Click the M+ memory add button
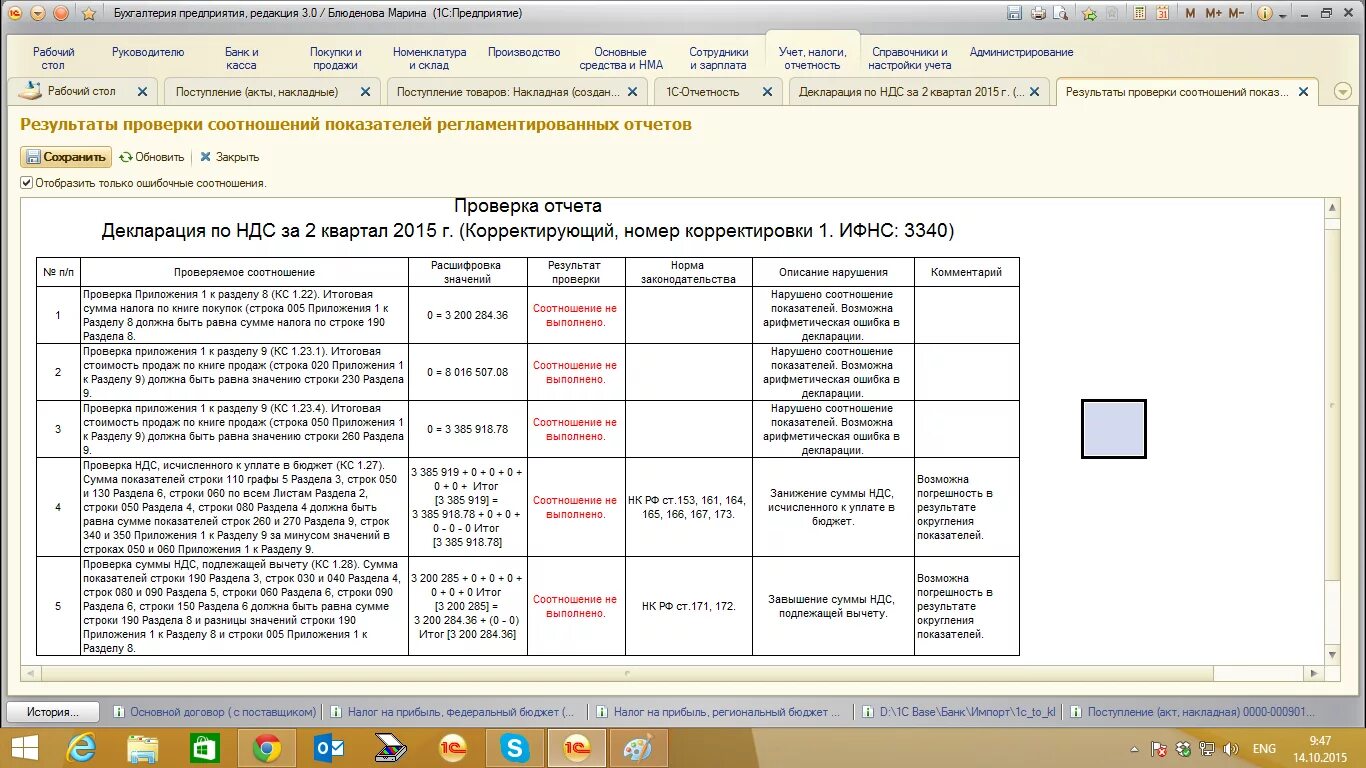 coord(1214,13)
